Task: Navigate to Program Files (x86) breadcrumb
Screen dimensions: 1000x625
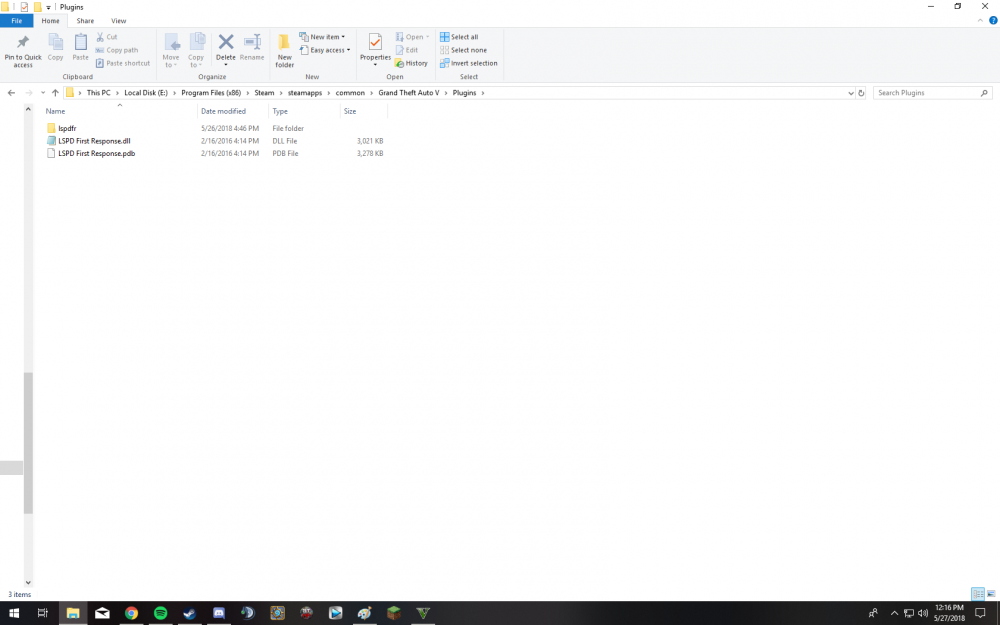Action: pos(211,93)
